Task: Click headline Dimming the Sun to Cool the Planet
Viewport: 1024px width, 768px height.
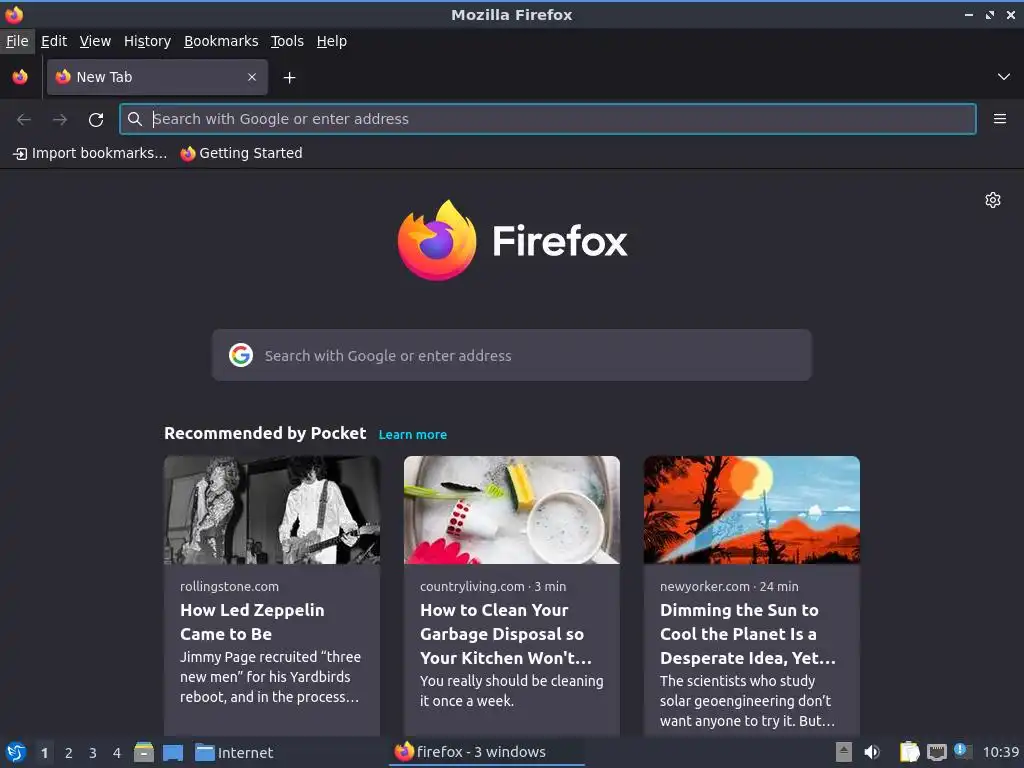Action: pos(748,633)
